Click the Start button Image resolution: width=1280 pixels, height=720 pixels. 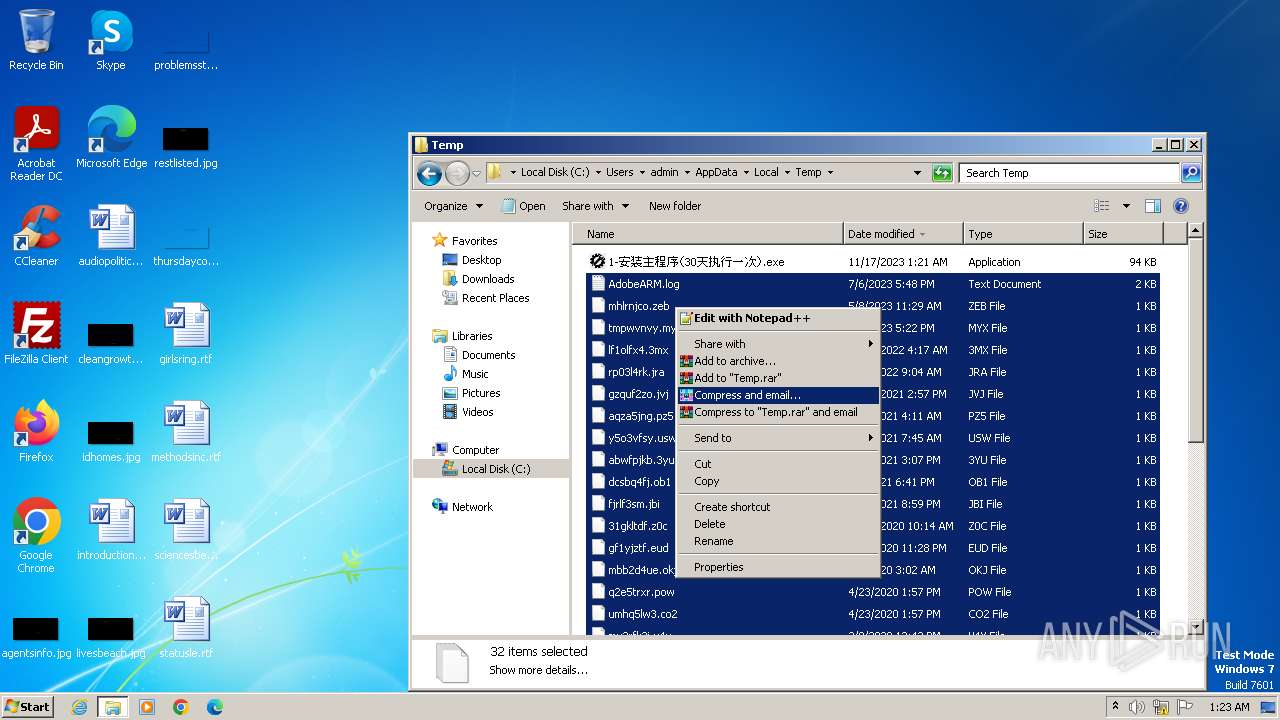(x=27, y=707)
